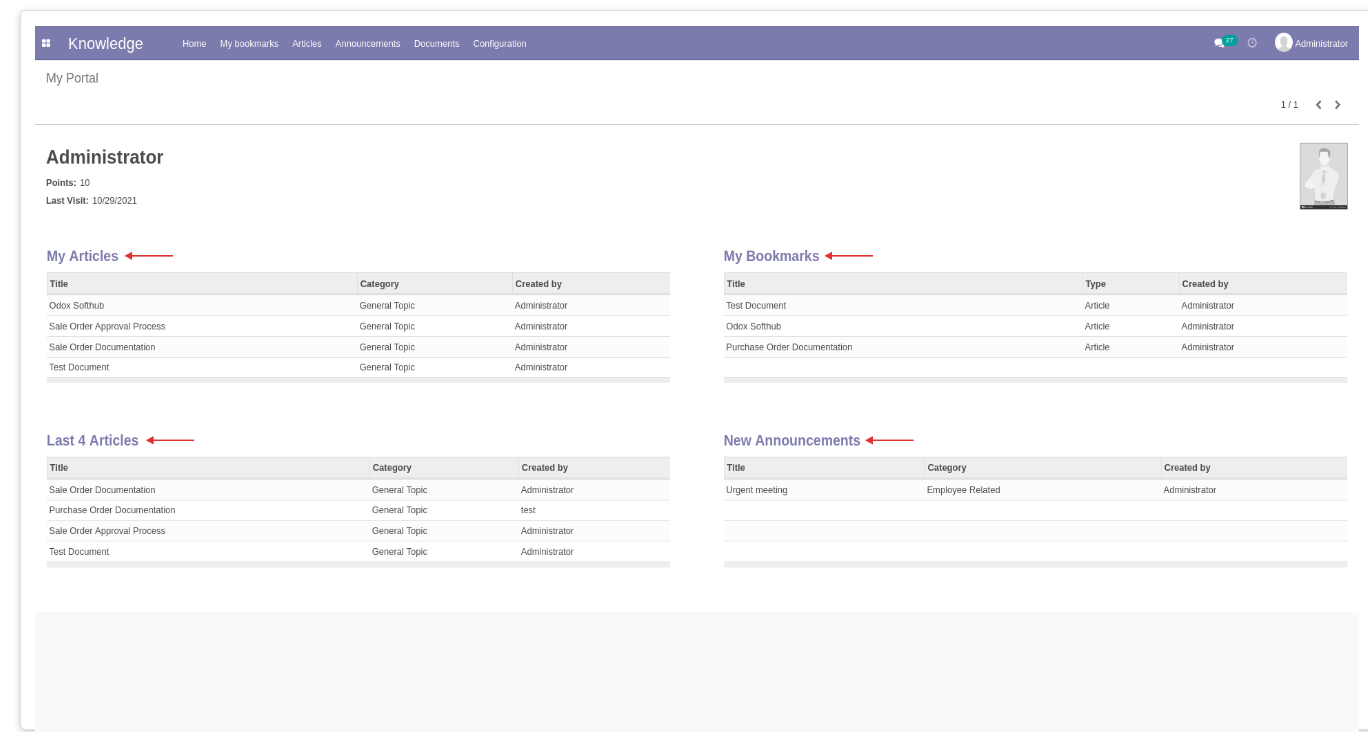This screenshot has height=732, width=1368.
Task: Open Odox Softhub row in My Articles
Action: (358, 305)
